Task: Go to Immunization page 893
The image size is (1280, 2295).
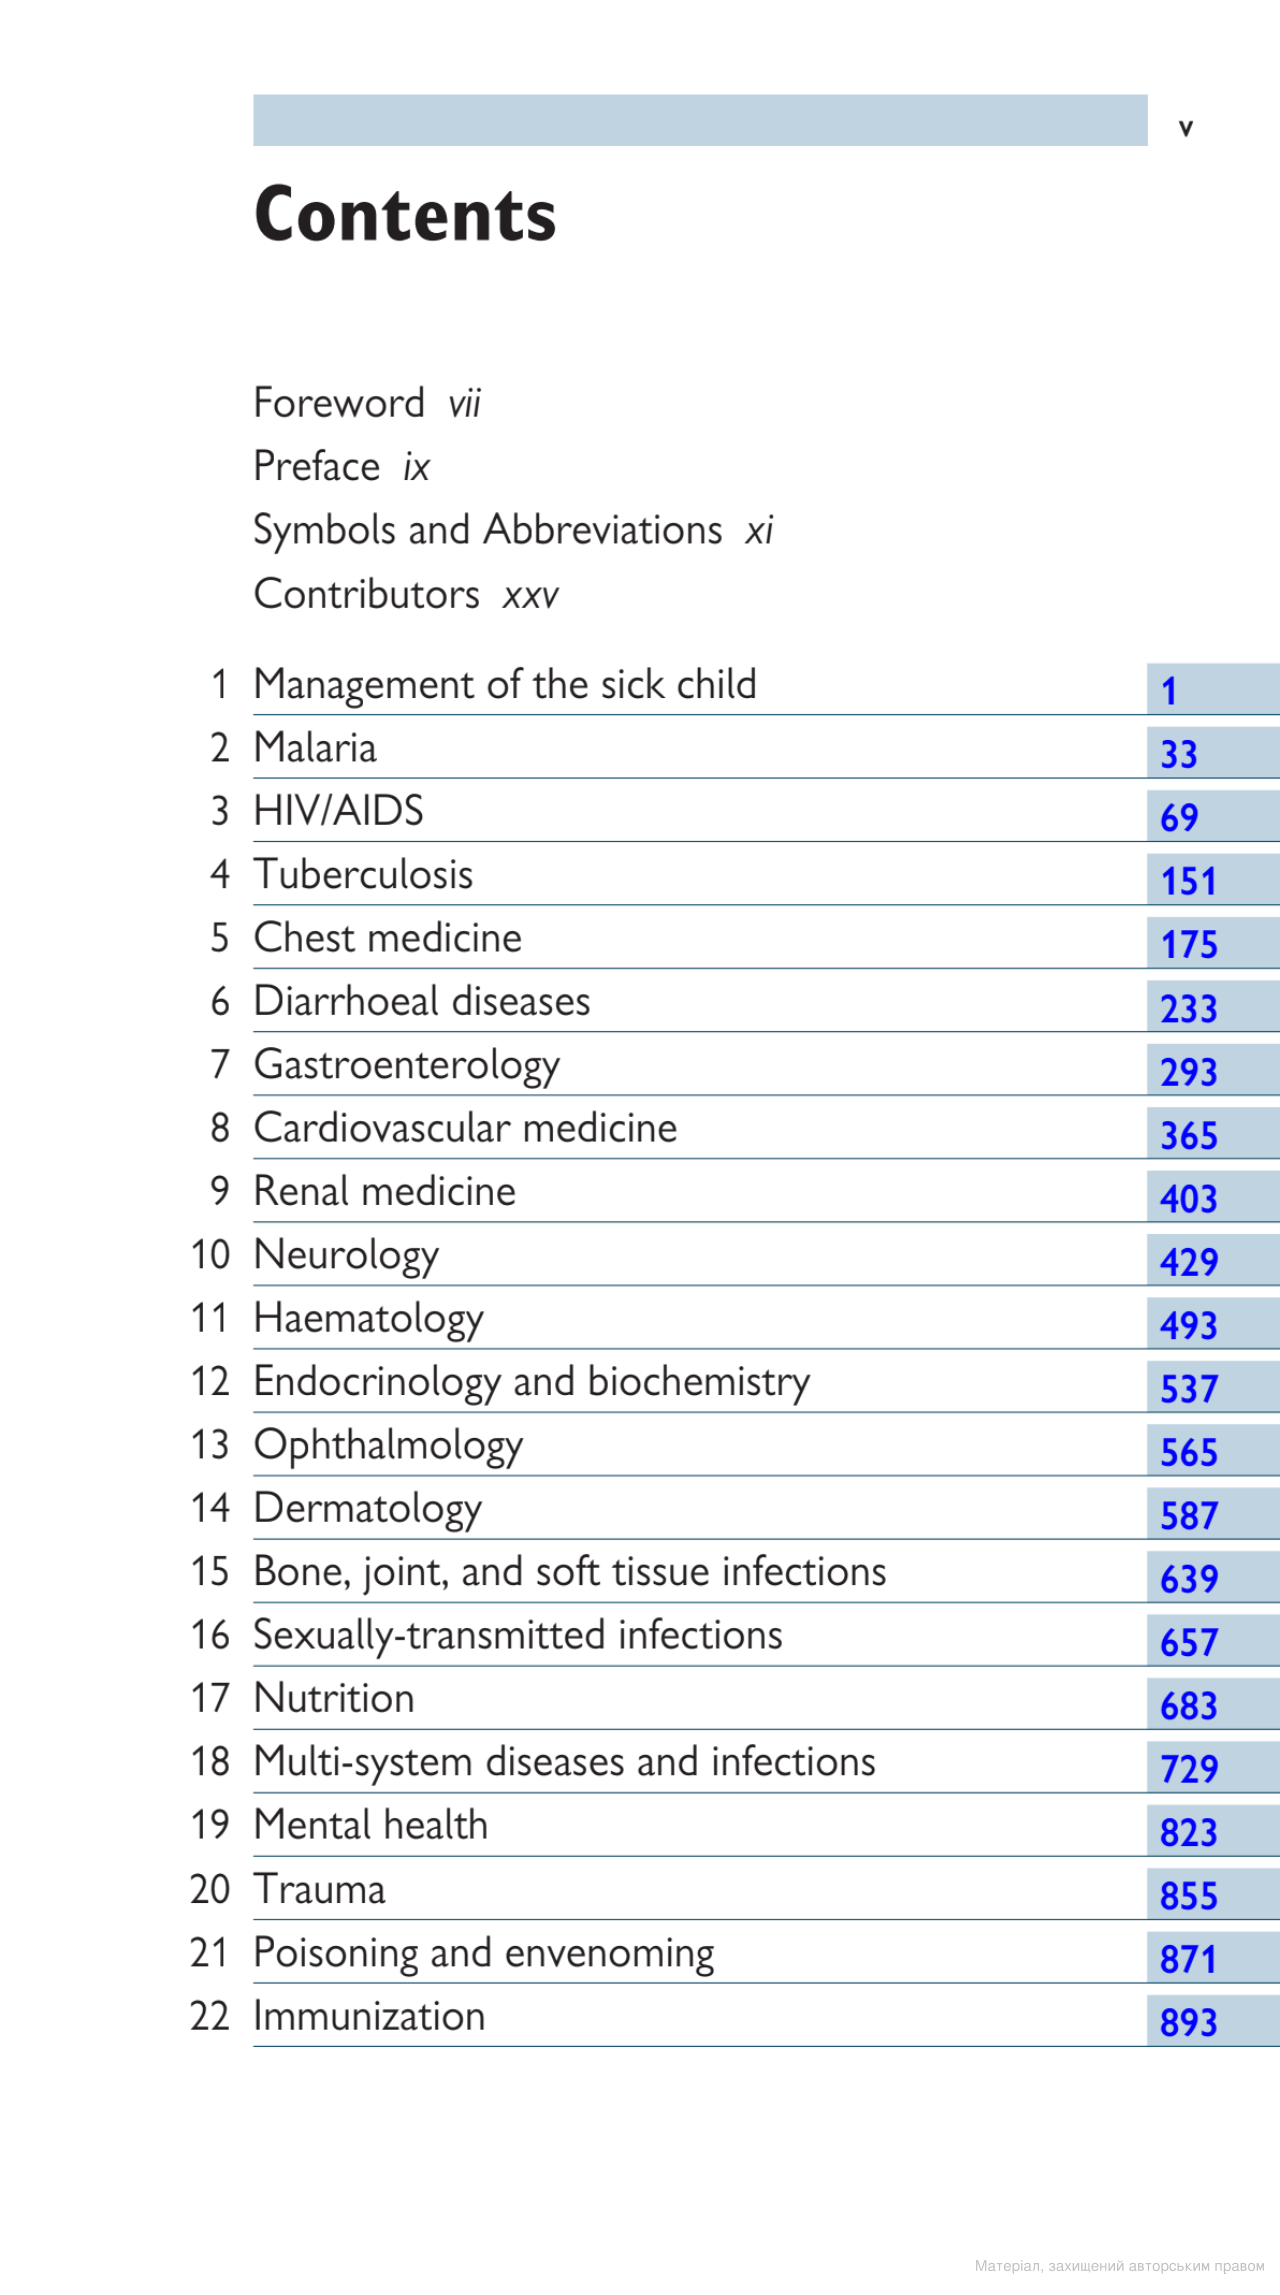Action: 1188,2022
